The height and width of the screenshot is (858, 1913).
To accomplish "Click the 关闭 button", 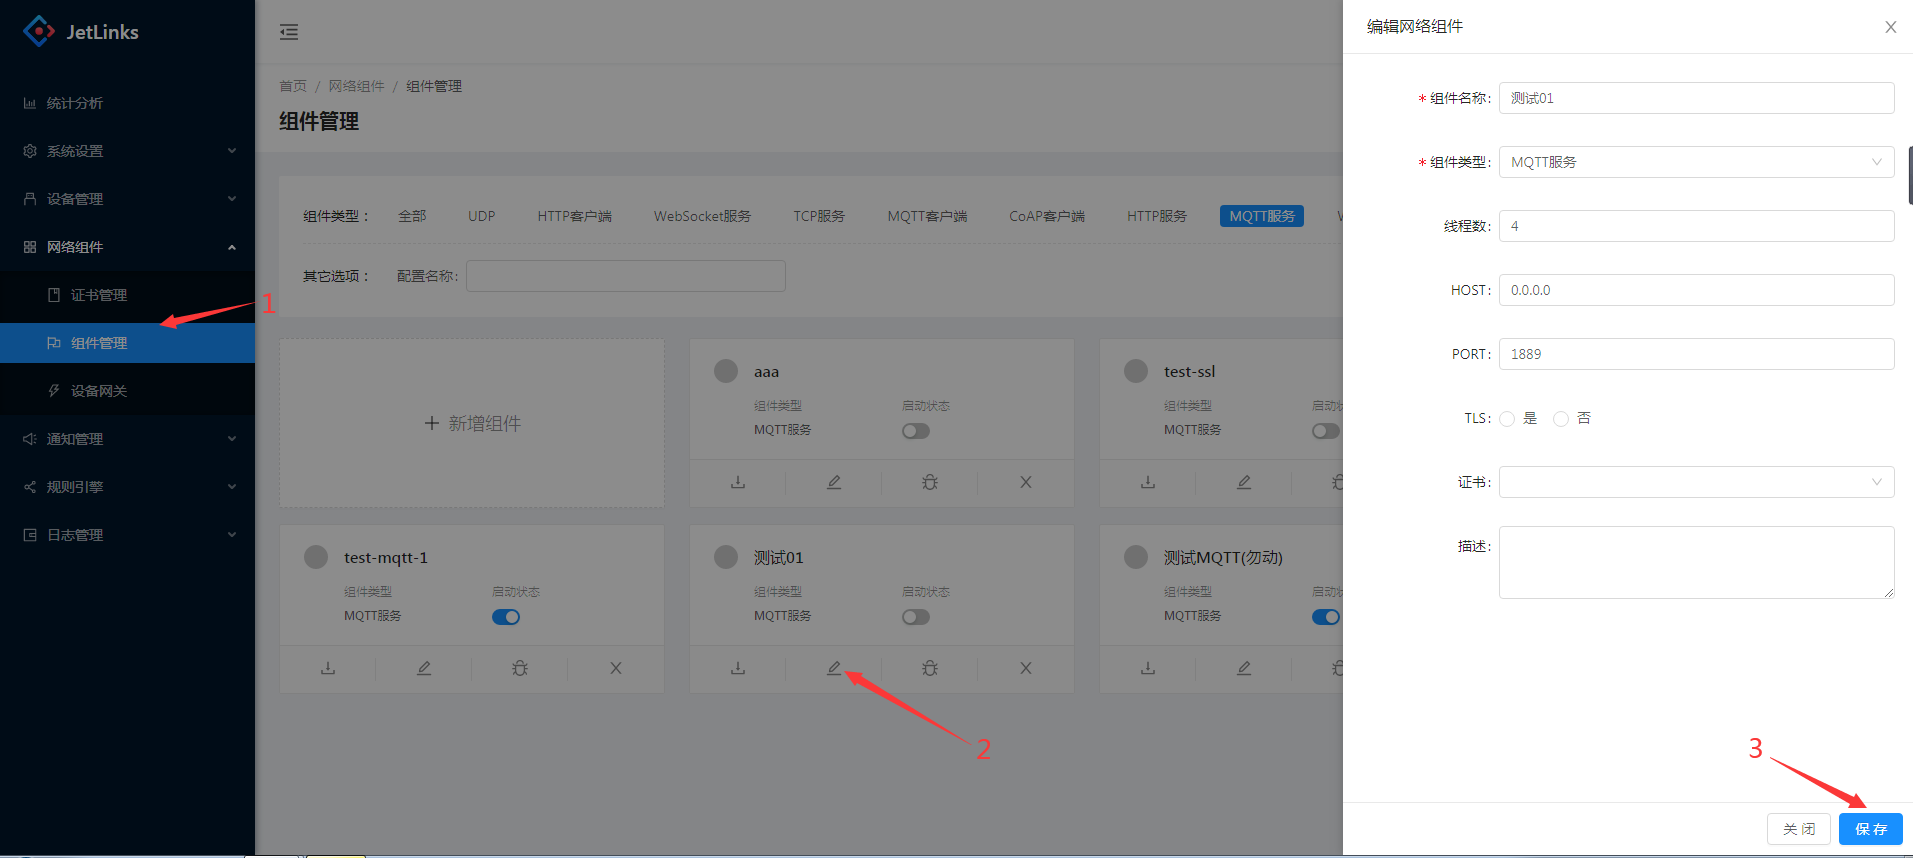I will click(1798, 829).
